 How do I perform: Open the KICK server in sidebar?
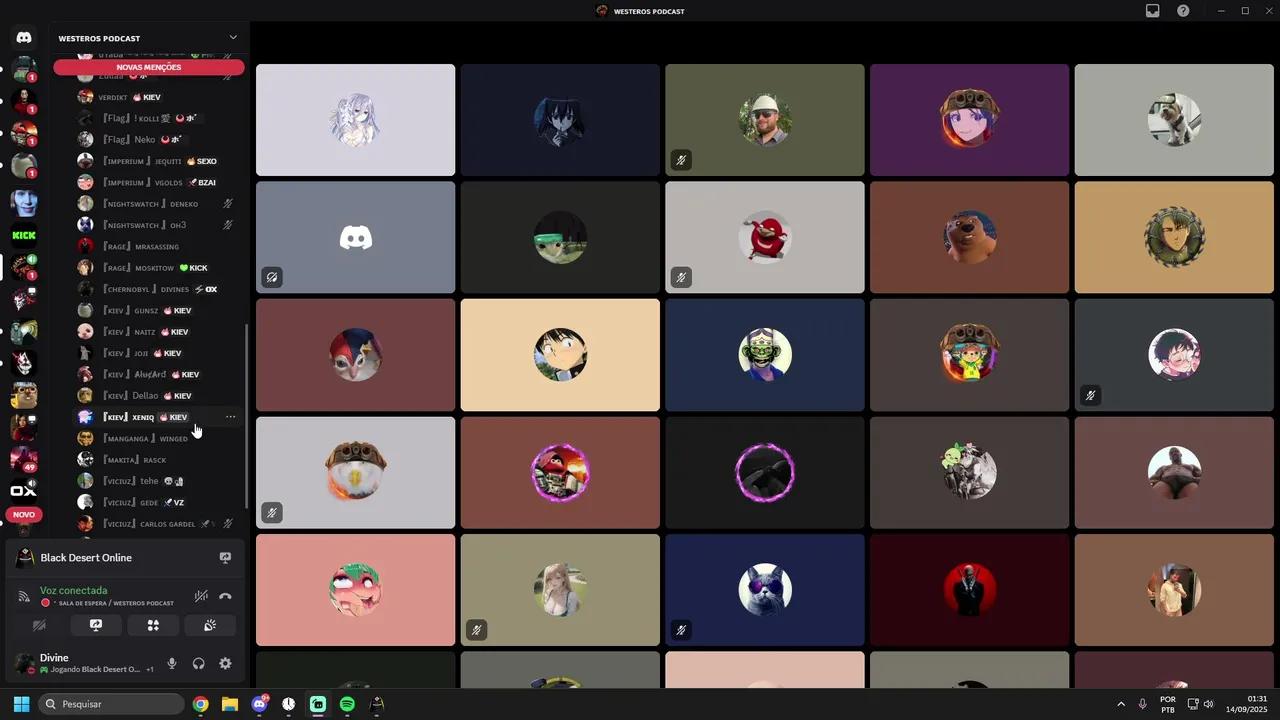[x=24, y=235]
